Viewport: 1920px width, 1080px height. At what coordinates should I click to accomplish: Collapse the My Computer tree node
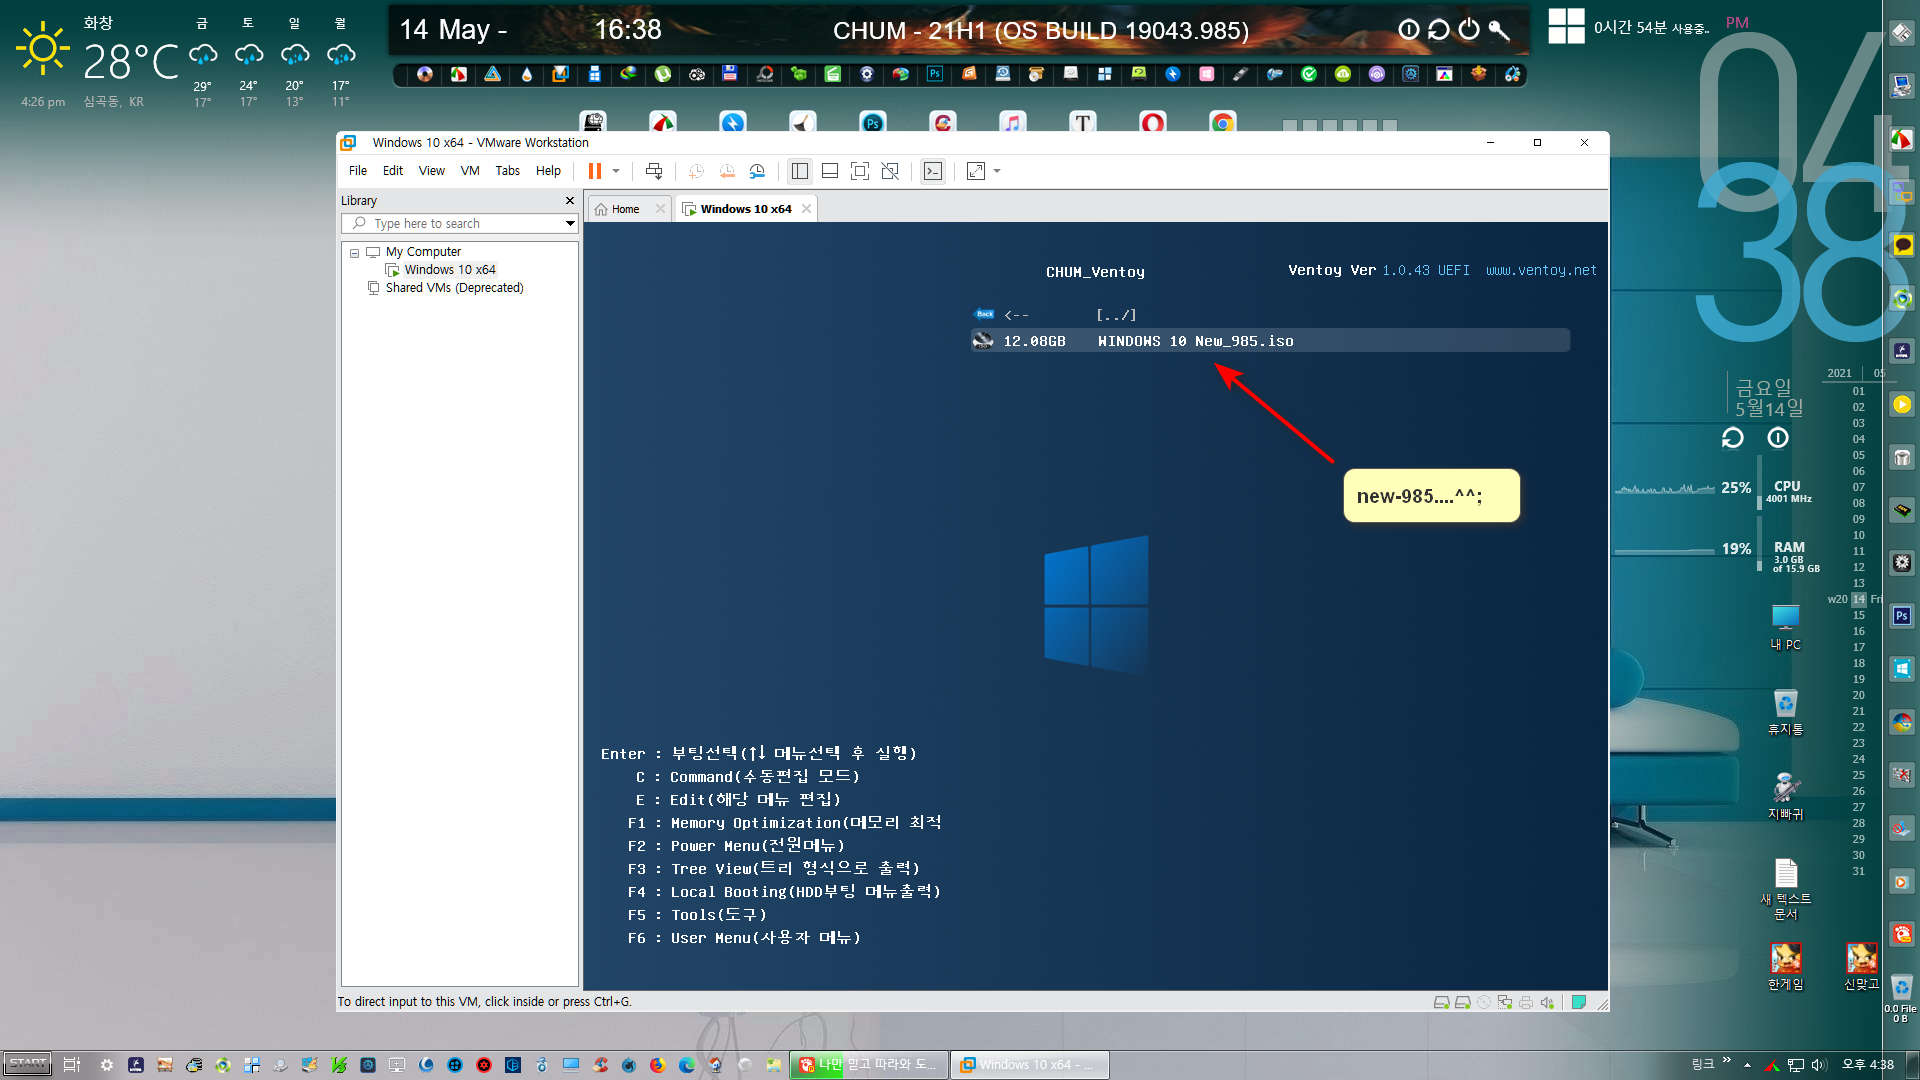point(354,253)
